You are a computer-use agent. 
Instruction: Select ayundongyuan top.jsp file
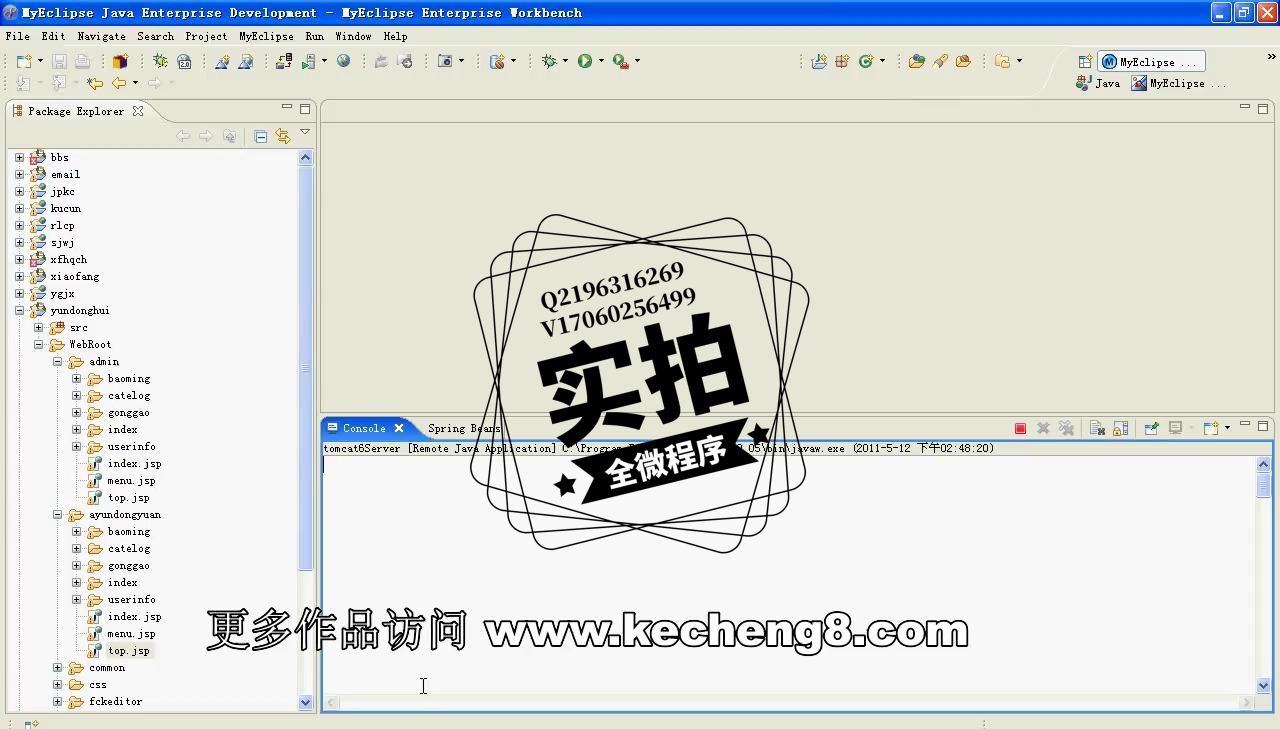[x=128, y=650]
